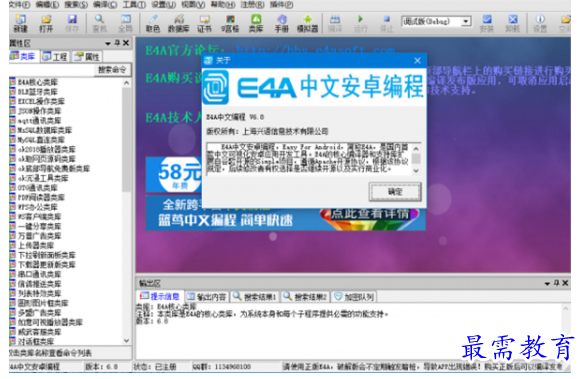Open the 帮助(H) menu
Image resolution: width=583 pixels, height=379 pixels.
(x=223, y=4)
